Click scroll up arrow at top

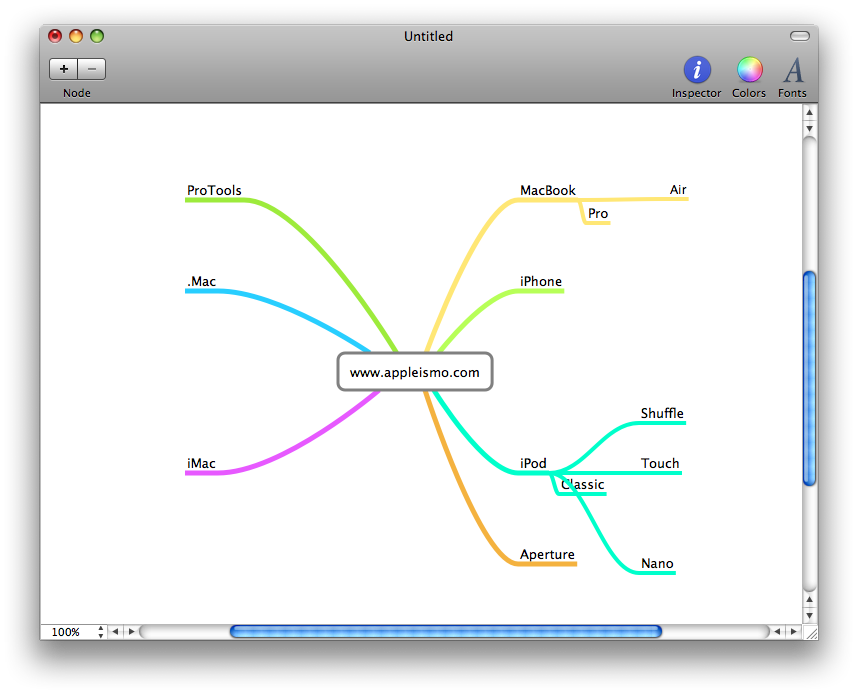810,112
